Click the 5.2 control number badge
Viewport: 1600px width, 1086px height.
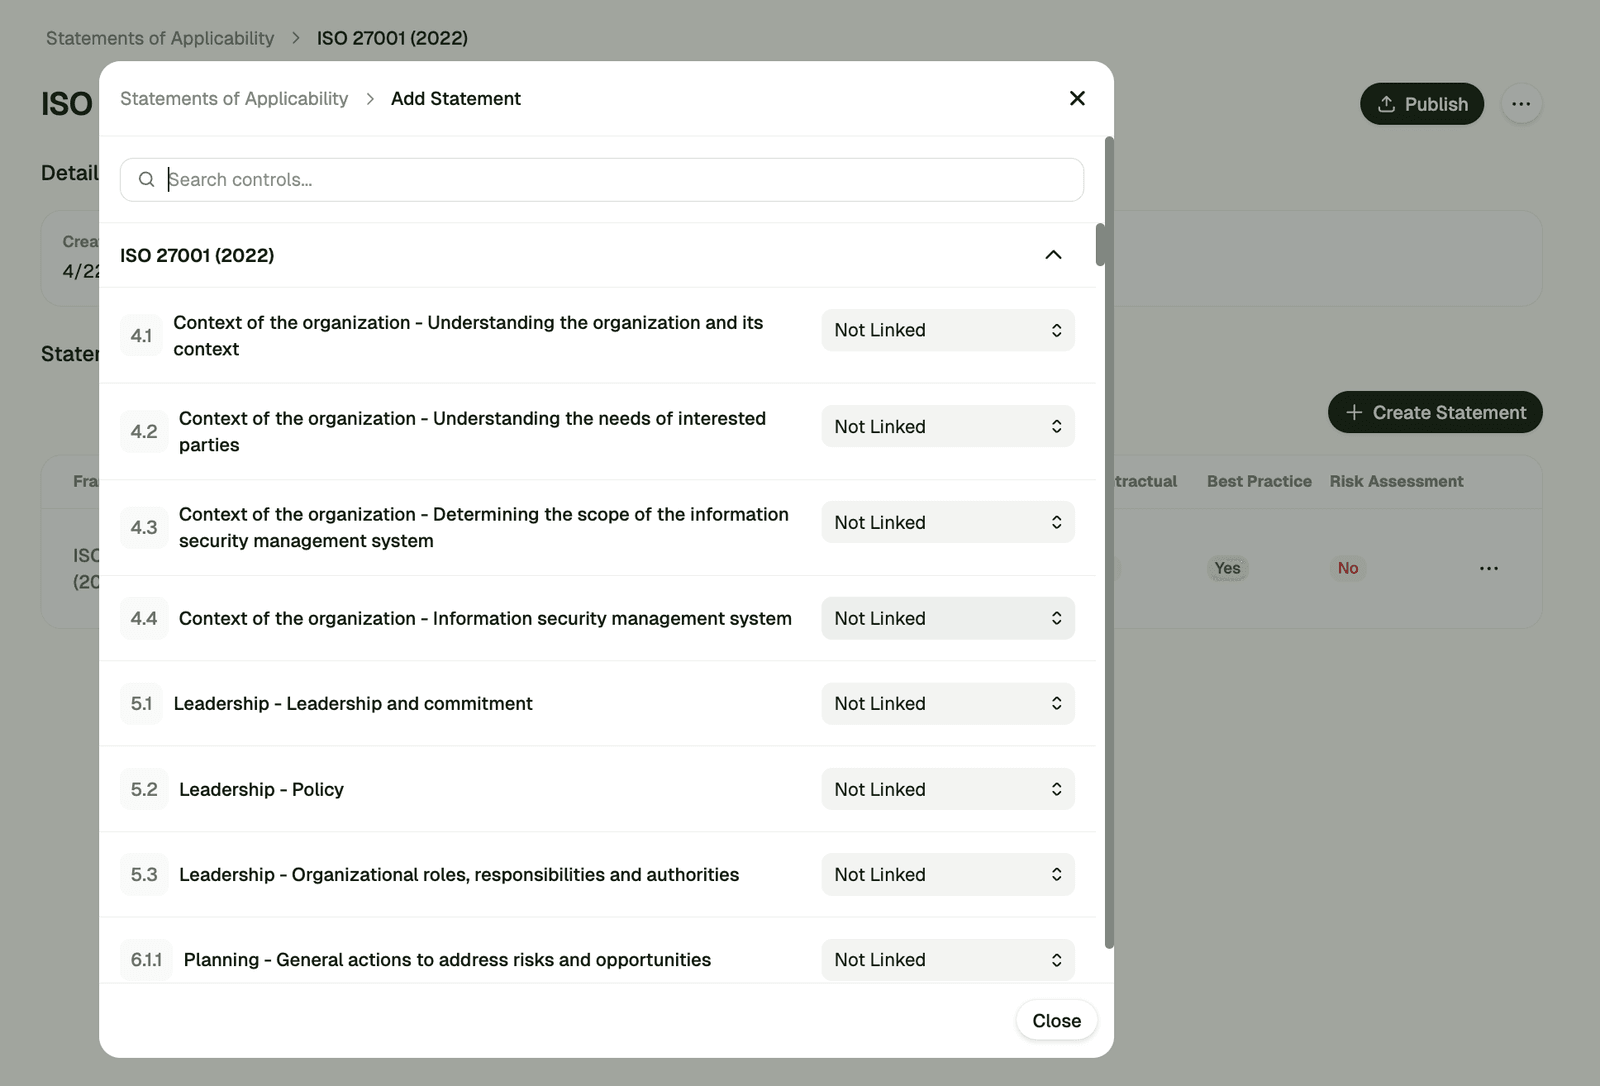(x=144, y=789)
